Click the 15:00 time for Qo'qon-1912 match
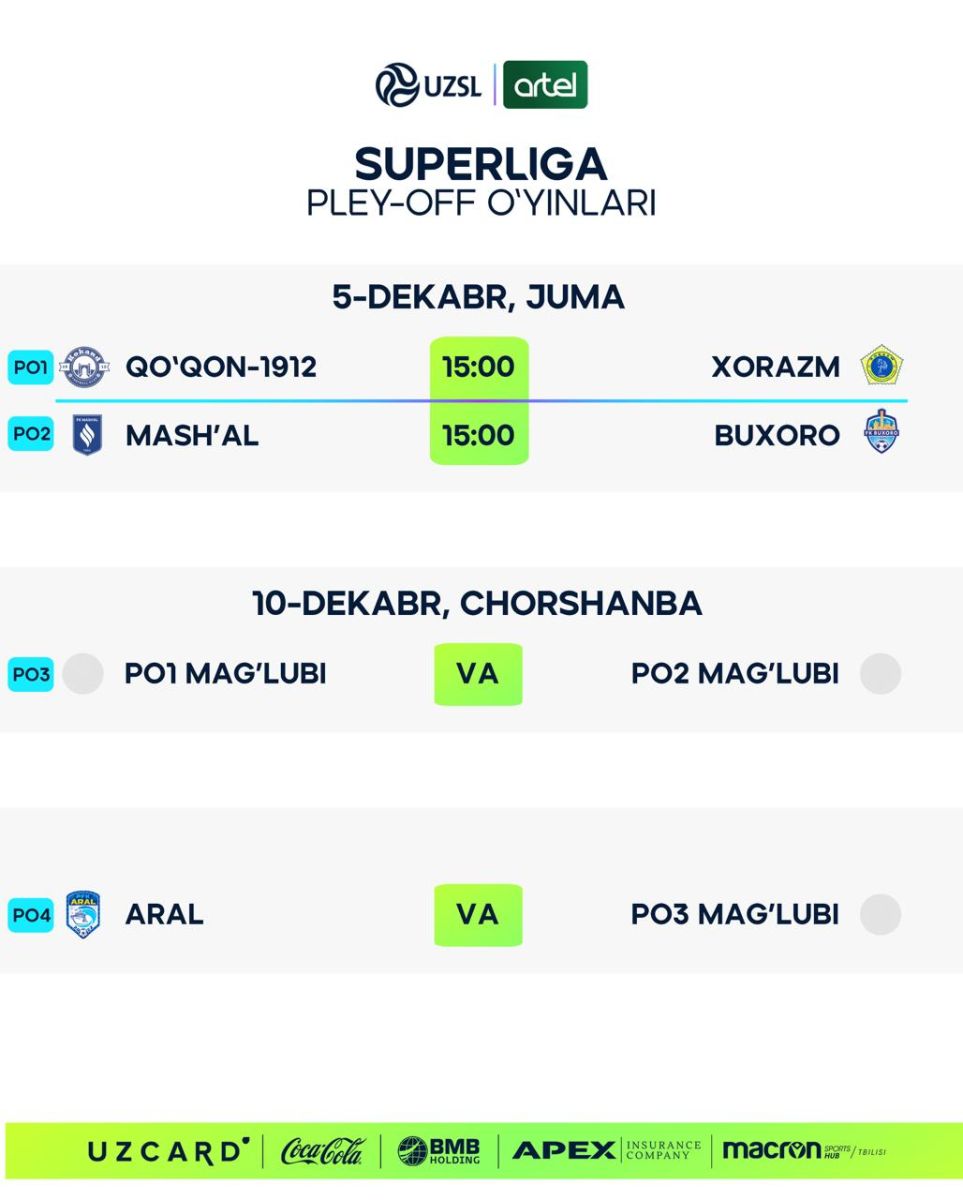The width and height of the screenshot is (963, 1200). tap(478, 367)
